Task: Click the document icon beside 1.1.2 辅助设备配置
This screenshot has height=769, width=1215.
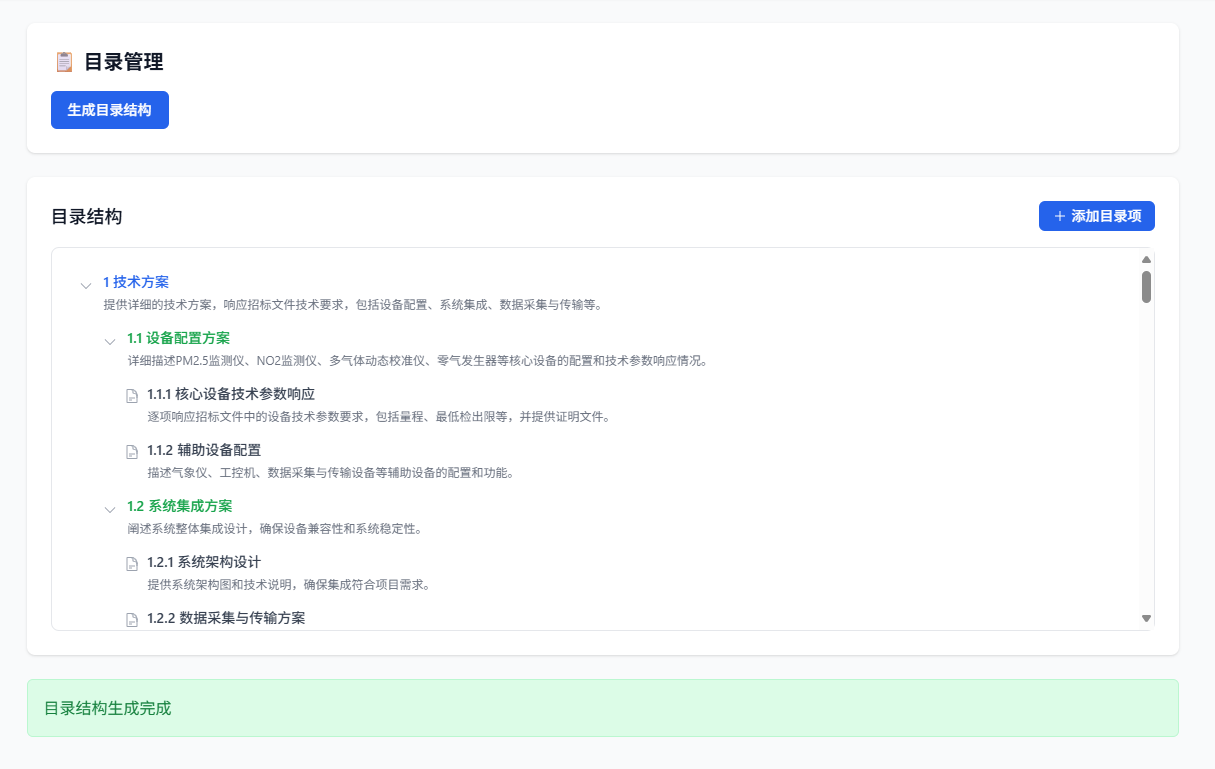Action: pos(132,452)
